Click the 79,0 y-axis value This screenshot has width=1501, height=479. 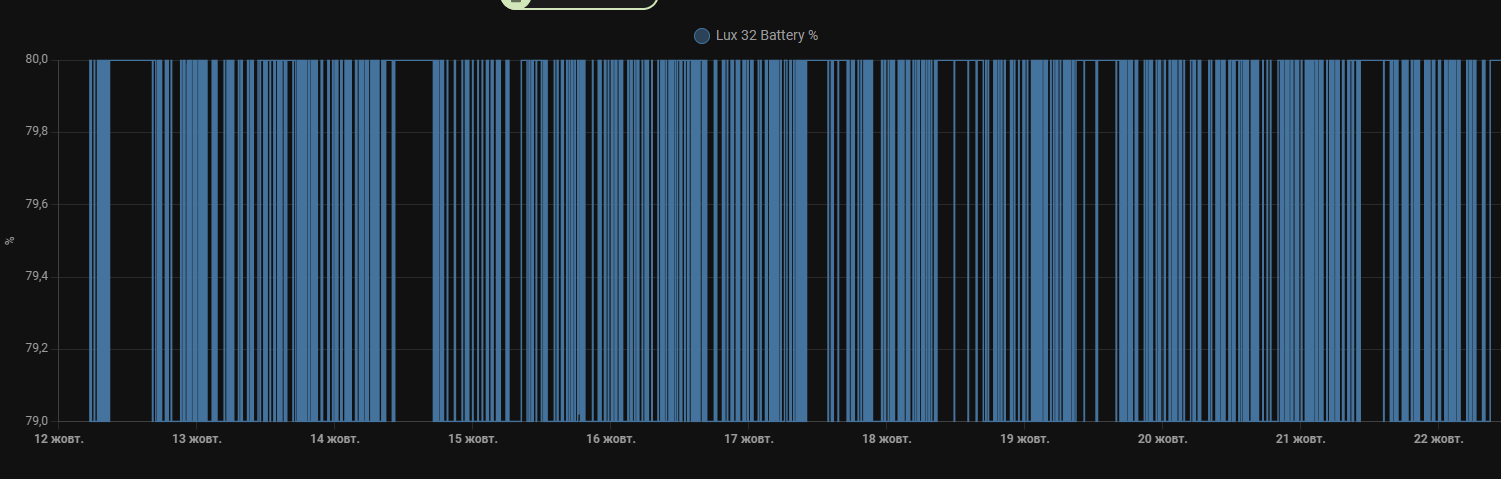pos(36,421)
